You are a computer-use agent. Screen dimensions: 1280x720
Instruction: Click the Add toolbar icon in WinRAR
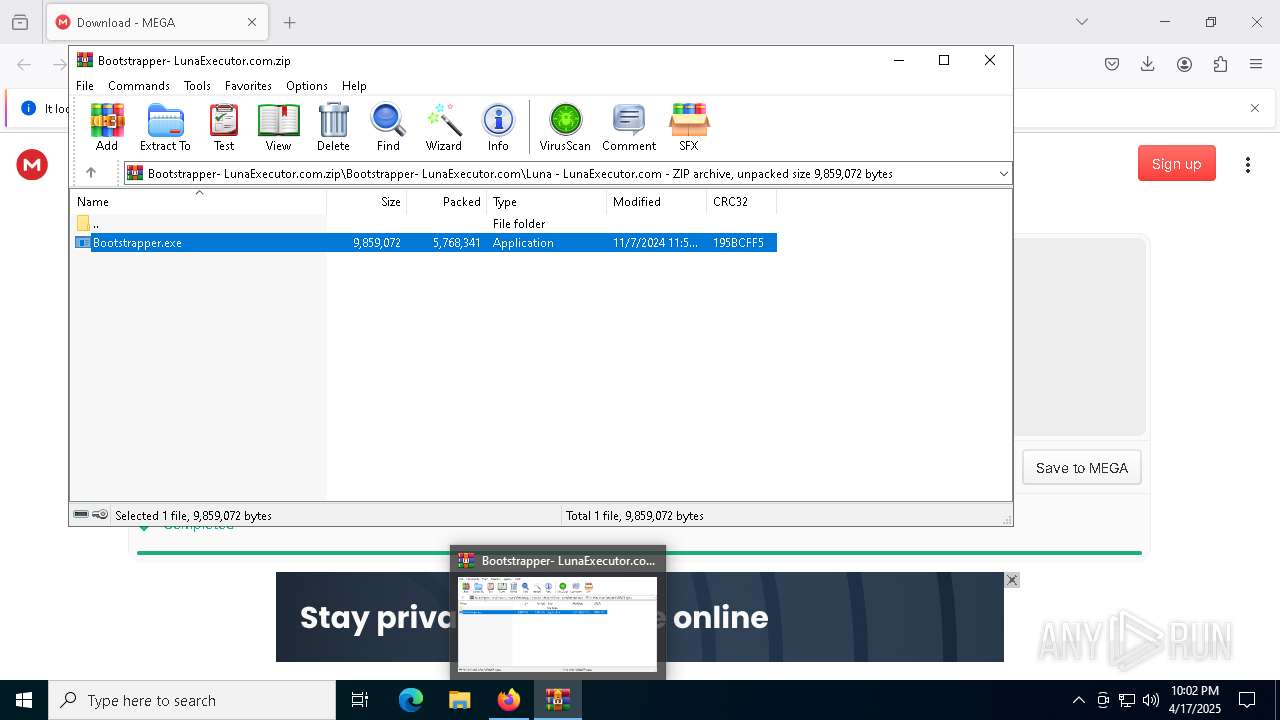(x=107, y=127)
